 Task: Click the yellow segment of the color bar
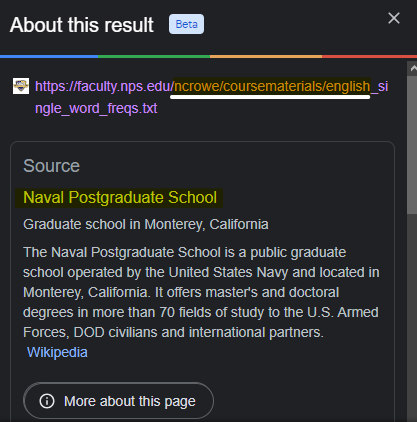pyautogui.click(x=266, y=57)
